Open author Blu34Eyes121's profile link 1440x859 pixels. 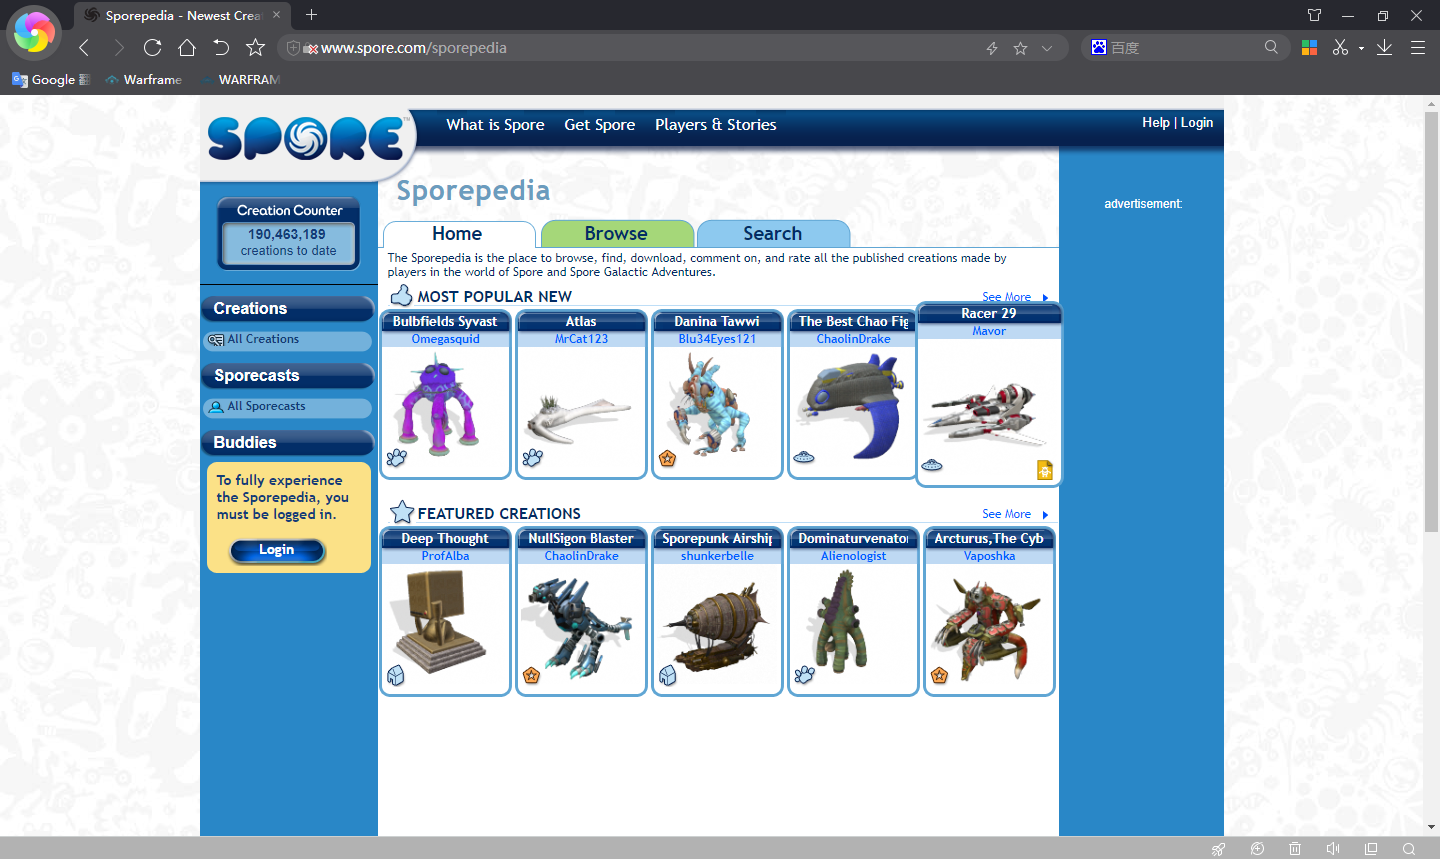click(717, 340)
